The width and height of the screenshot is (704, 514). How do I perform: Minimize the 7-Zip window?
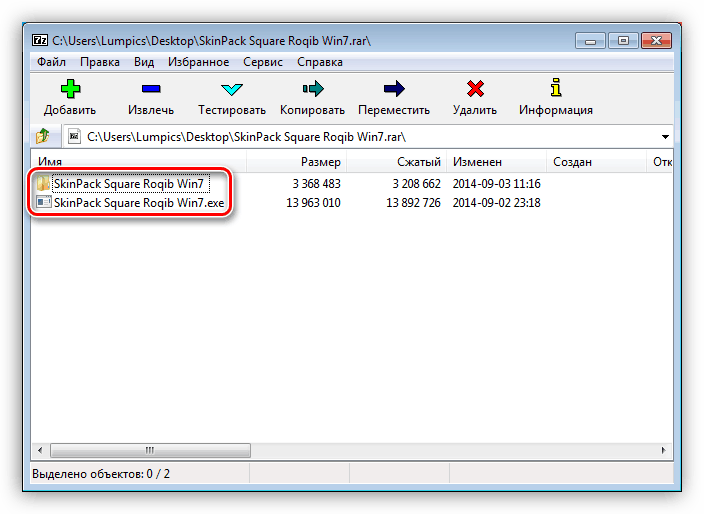click(x=590, y=41)
